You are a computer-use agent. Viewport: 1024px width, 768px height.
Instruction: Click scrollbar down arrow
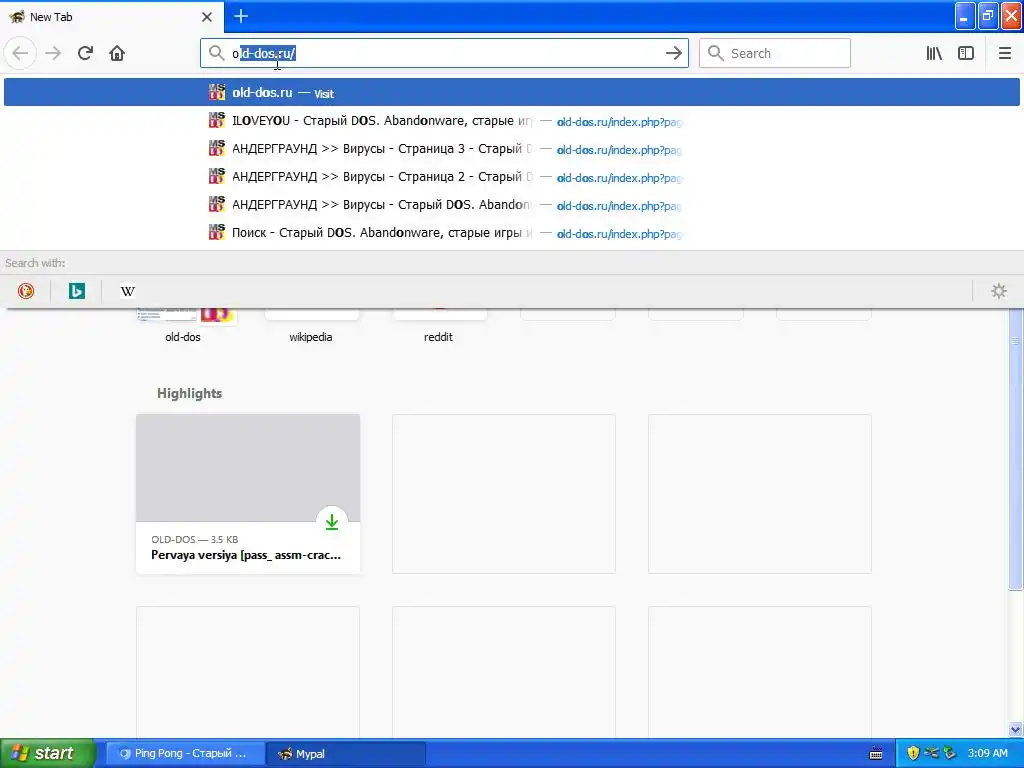pyautogui.click(x=1015, y=729)
